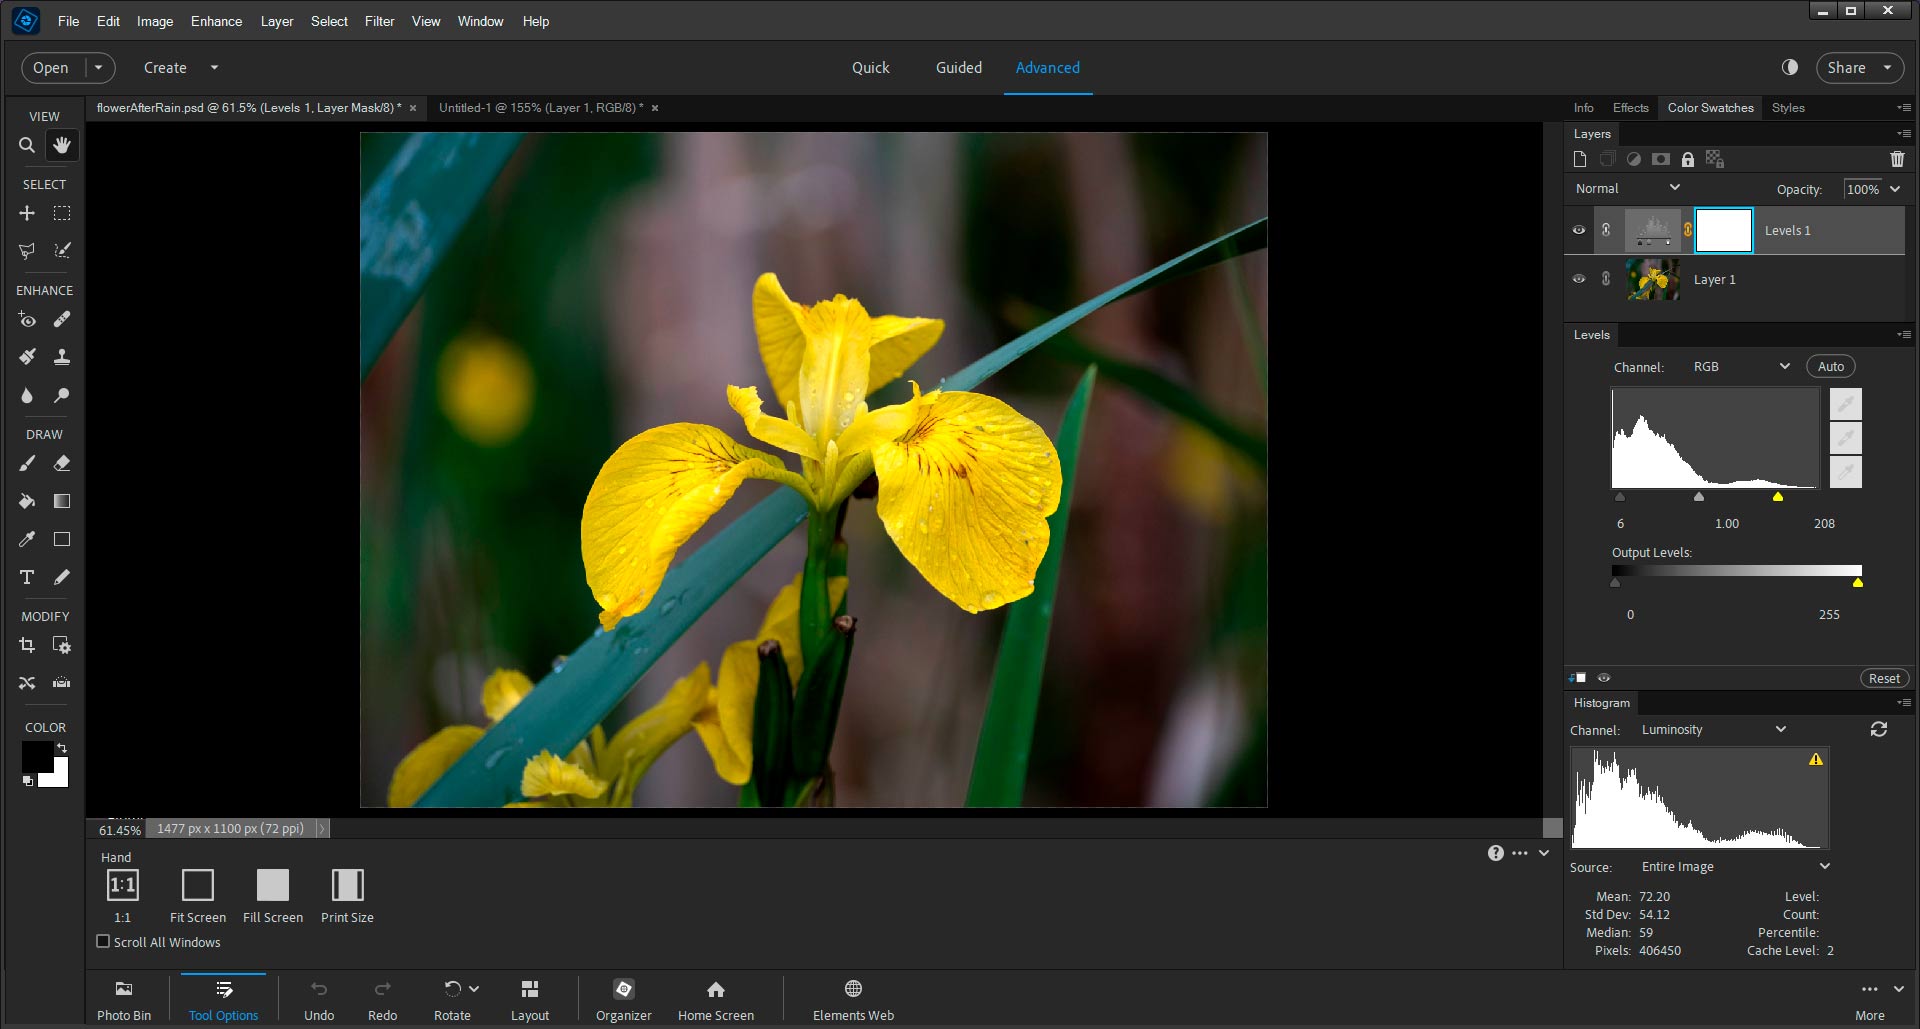Select the Rectangular Marquee tool
The height and width of the screenshot is (1029, 1920).
(x=62, y=214)
